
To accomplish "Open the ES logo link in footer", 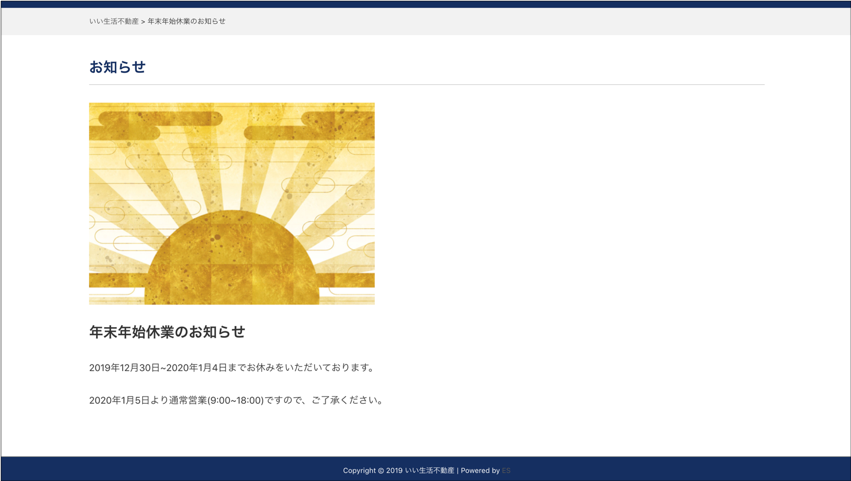I will 506,470.
